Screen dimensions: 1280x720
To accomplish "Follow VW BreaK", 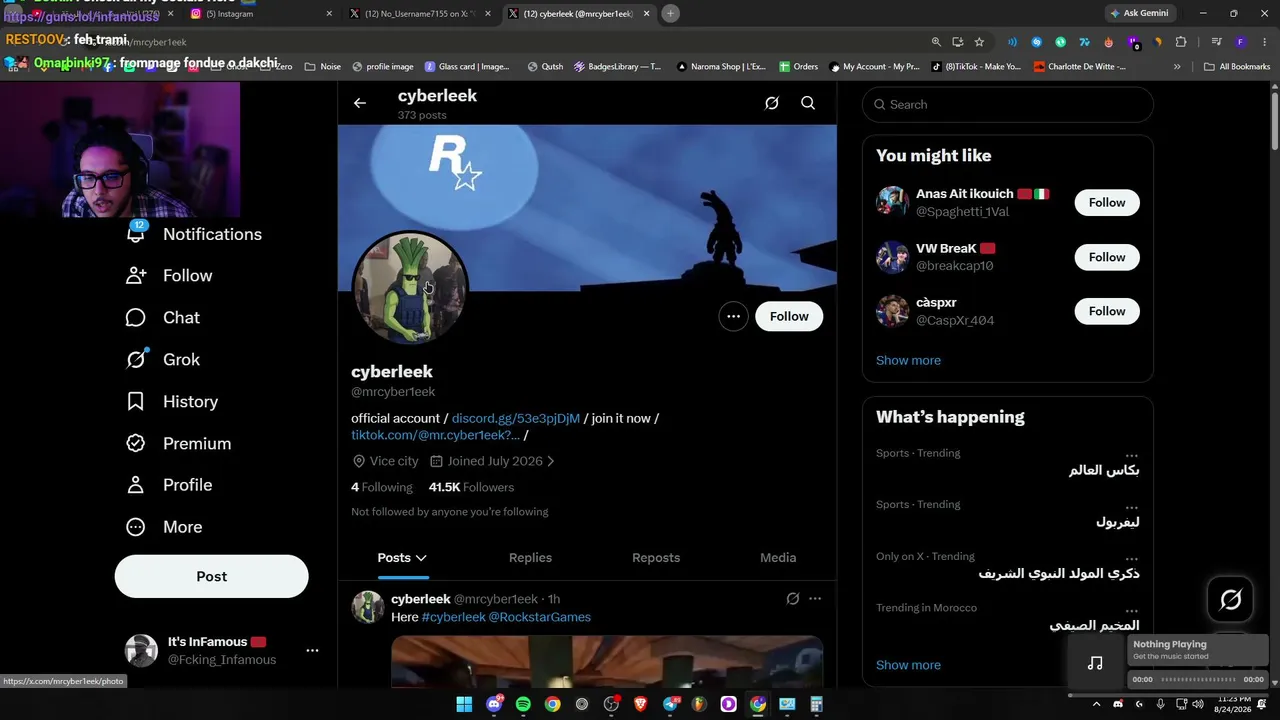I will click(1107, 257).
